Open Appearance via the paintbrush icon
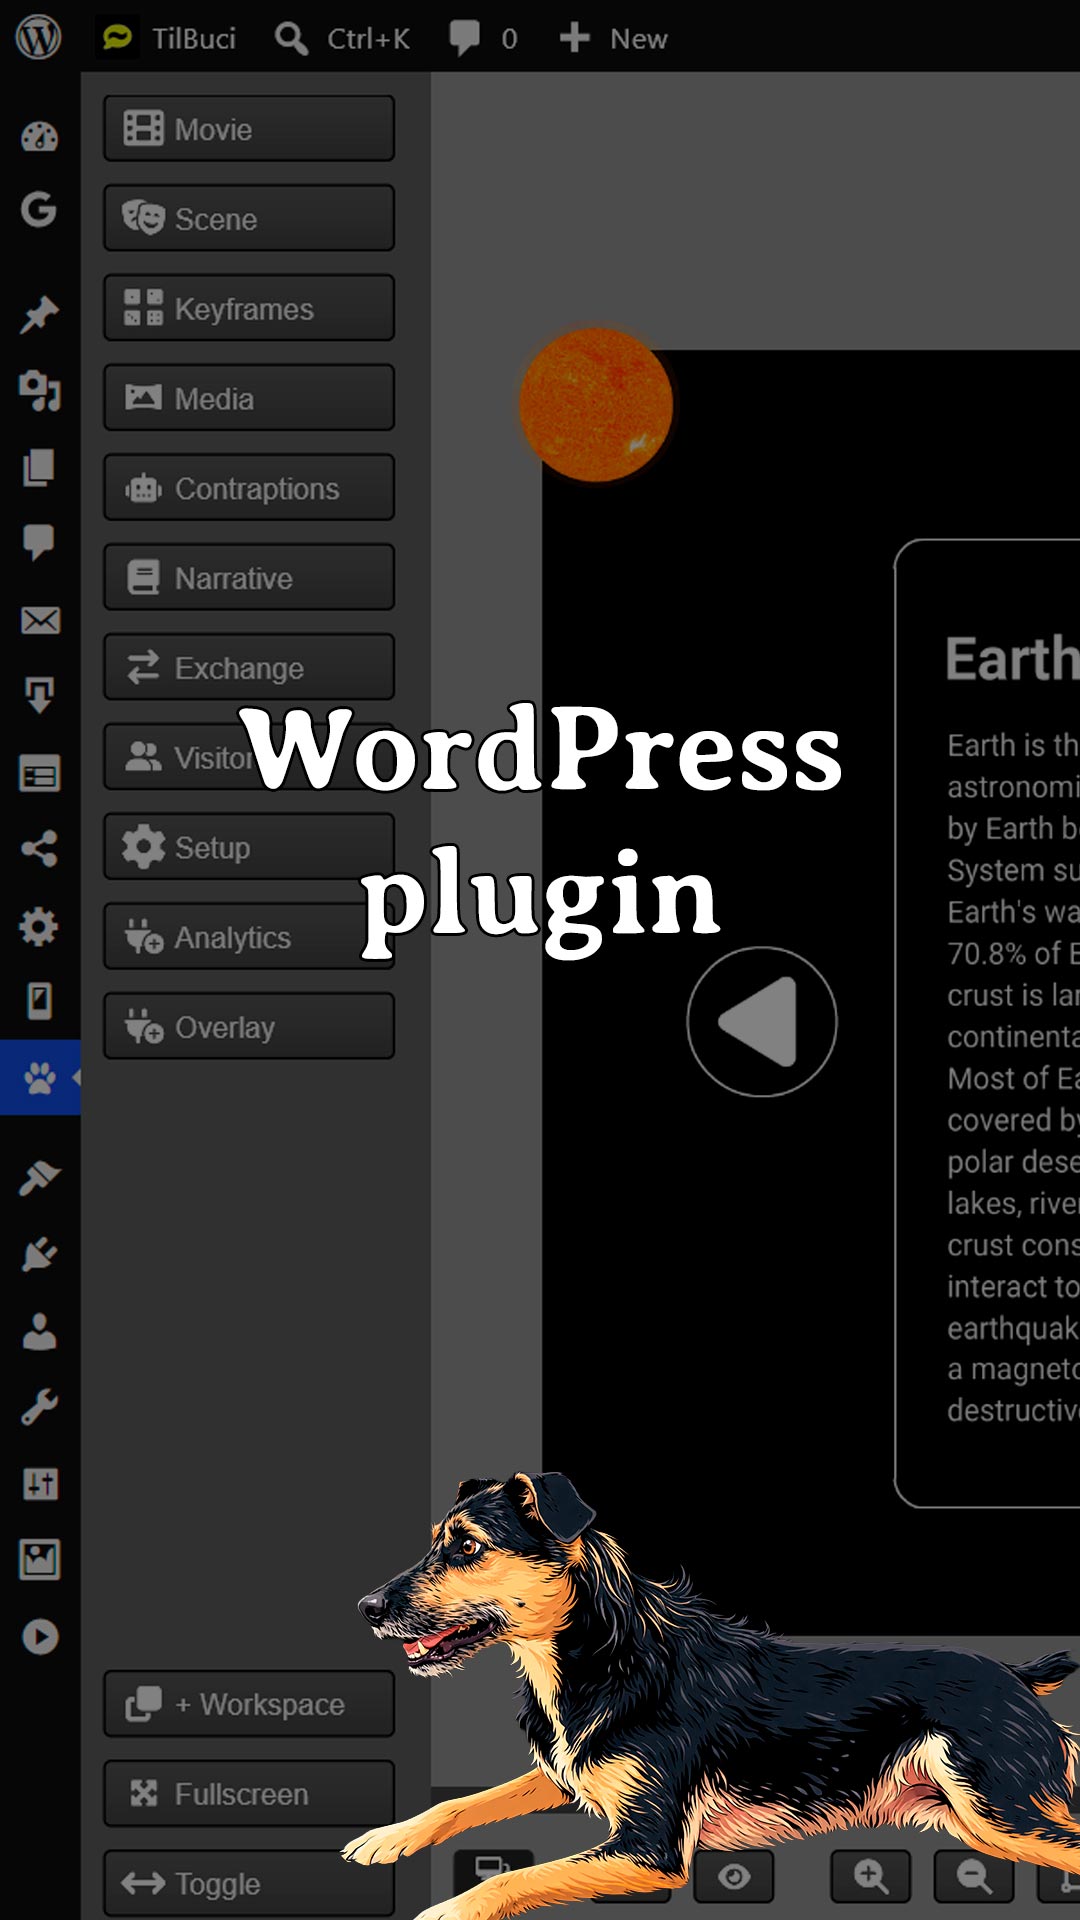1080x1920 pixels. tap(40, 1178)
